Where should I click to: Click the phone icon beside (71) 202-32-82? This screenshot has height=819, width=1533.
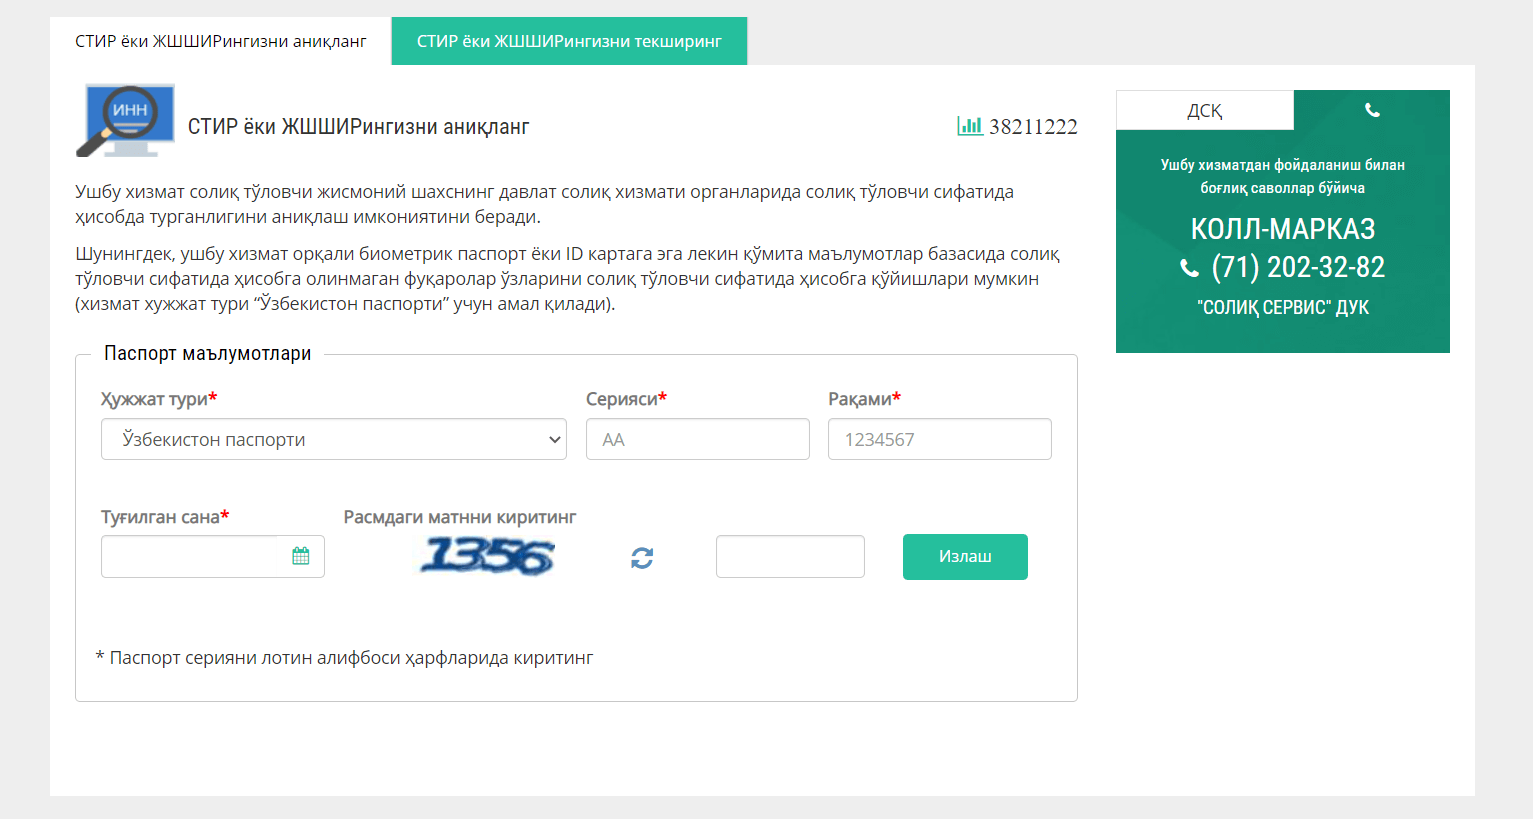(1189, 268)
